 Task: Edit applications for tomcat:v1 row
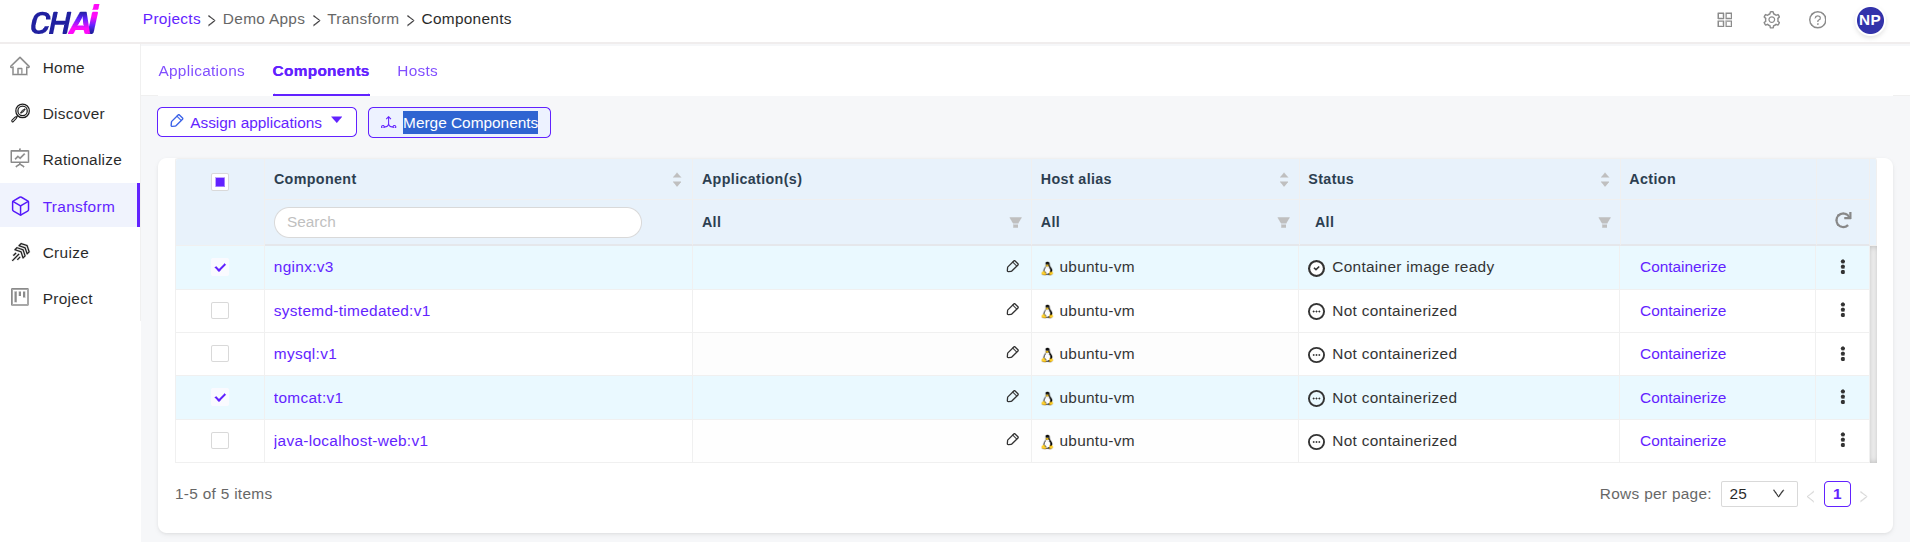[1013, 397]
